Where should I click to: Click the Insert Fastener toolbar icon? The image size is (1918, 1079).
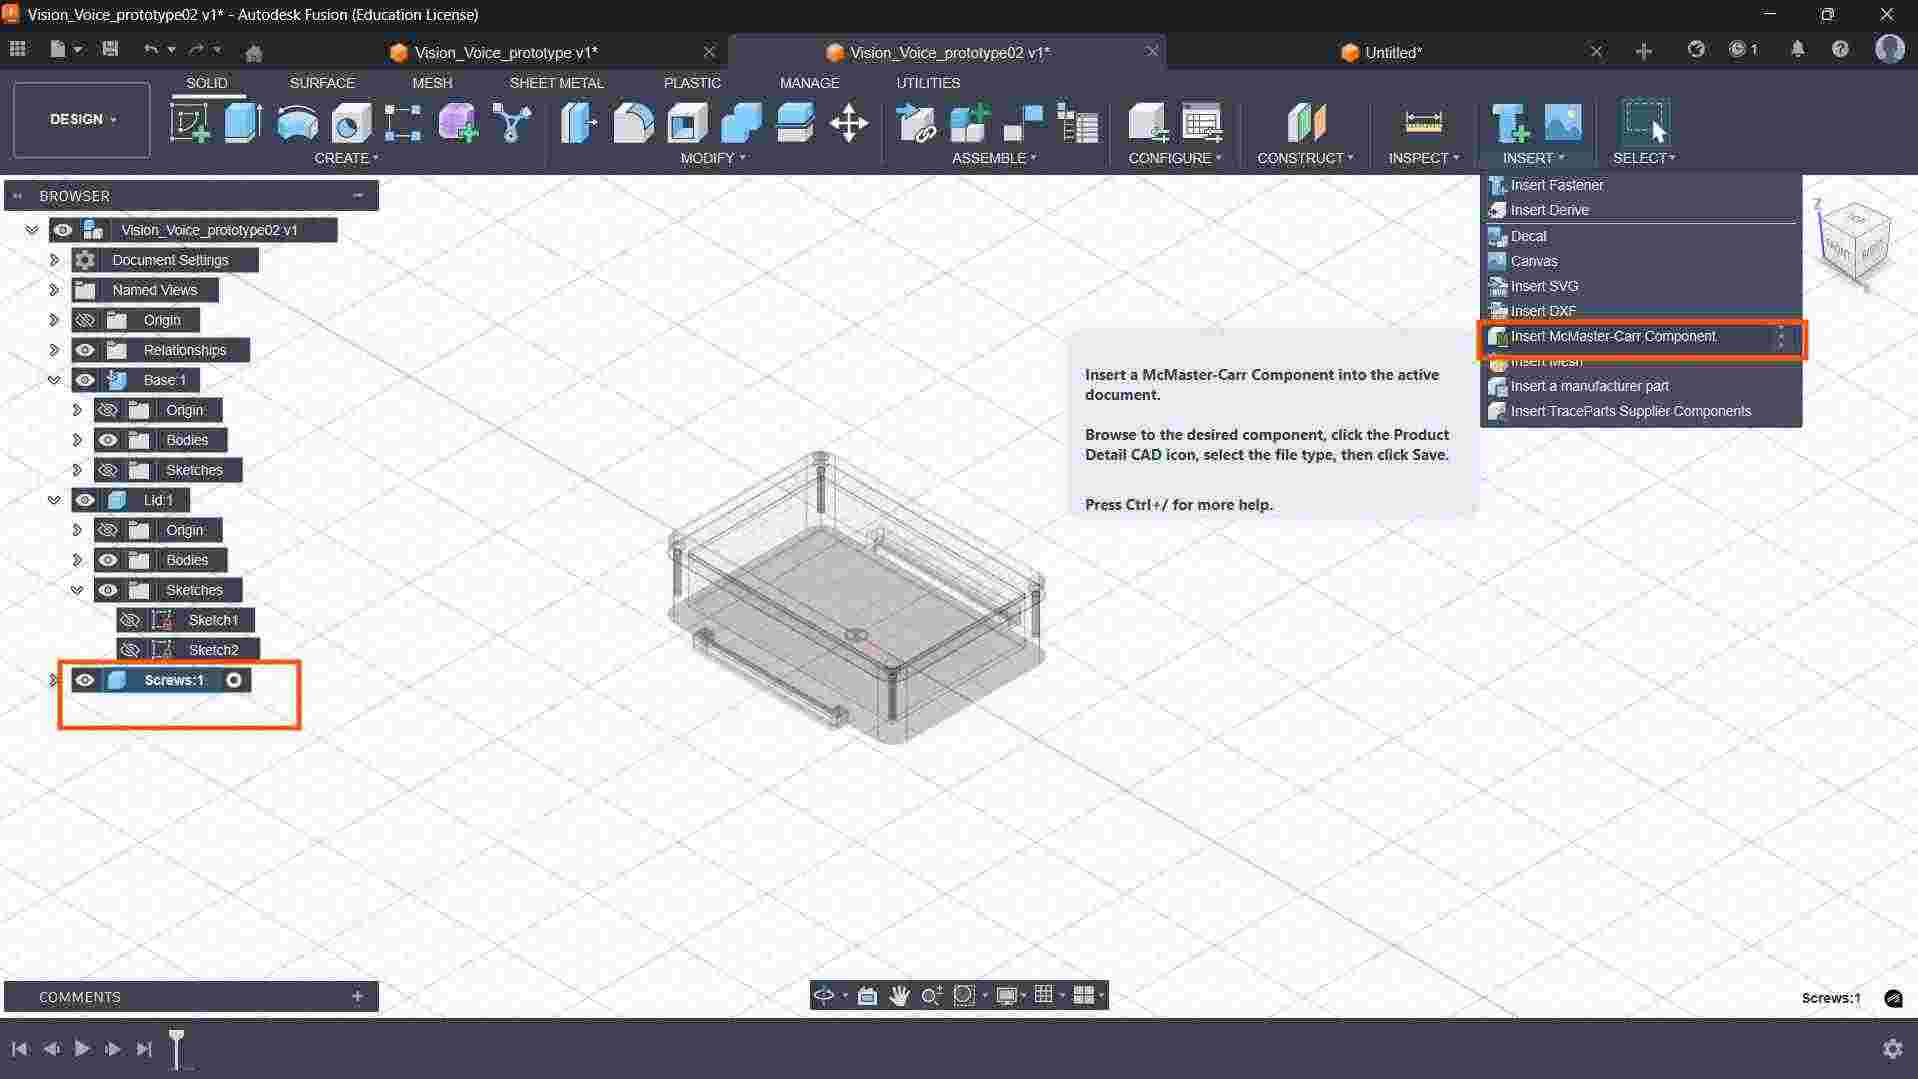pos(1509,123)
